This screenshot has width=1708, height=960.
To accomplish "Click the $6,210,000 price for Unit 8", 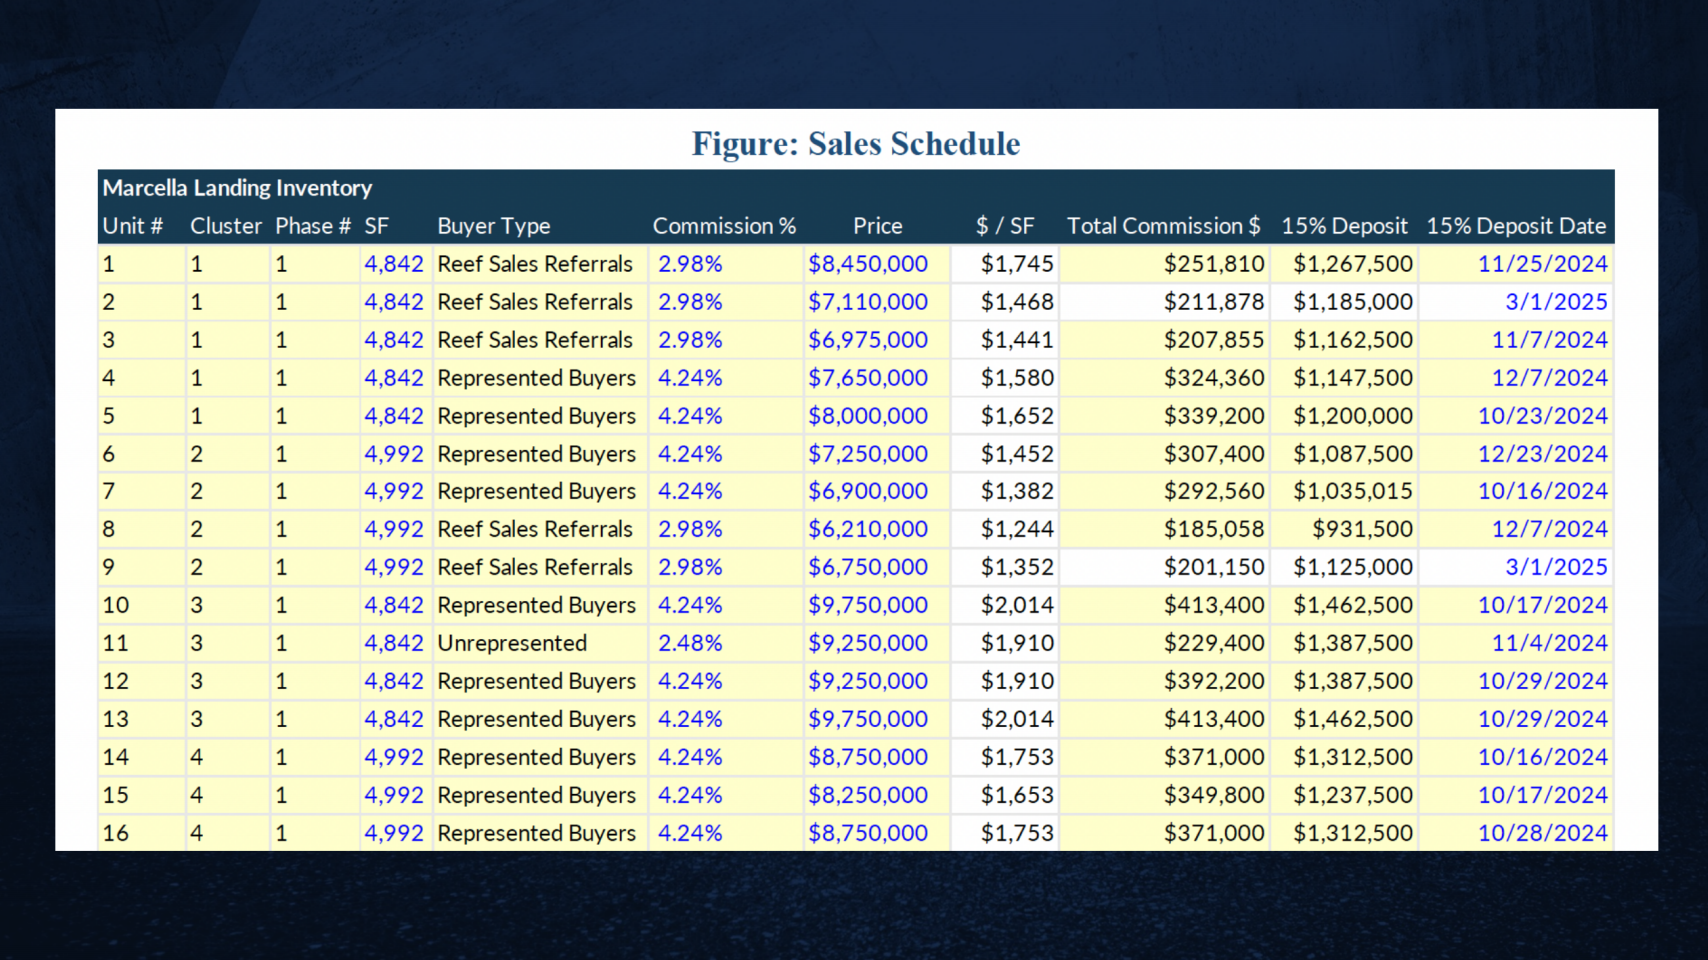I will tap(867, 529).
